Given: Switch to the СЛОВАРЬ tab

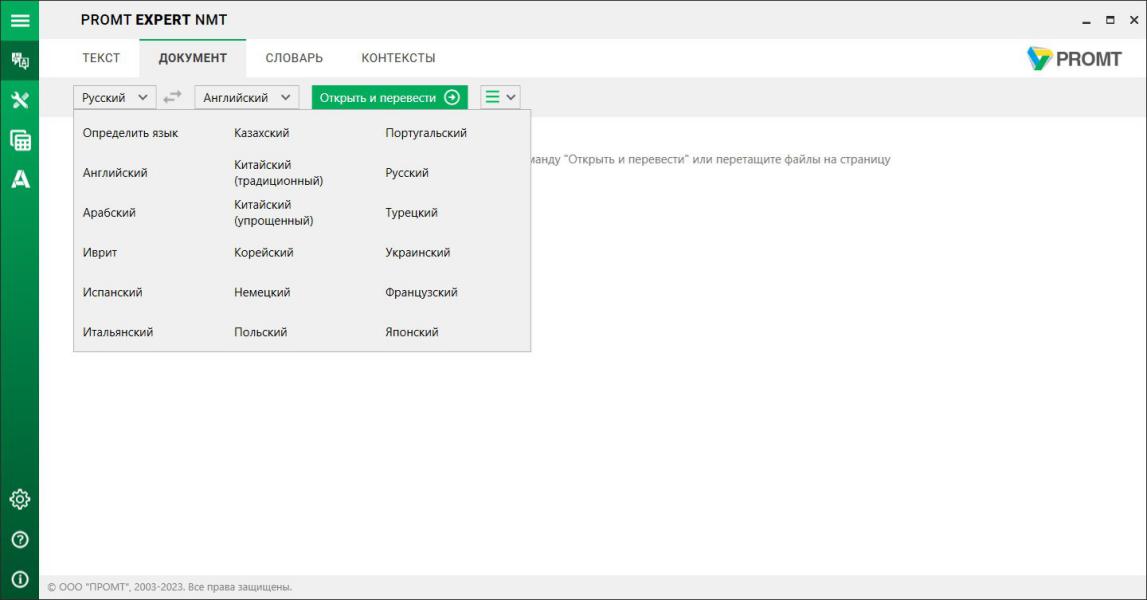Looking at the screenshot, I should 294,58.
